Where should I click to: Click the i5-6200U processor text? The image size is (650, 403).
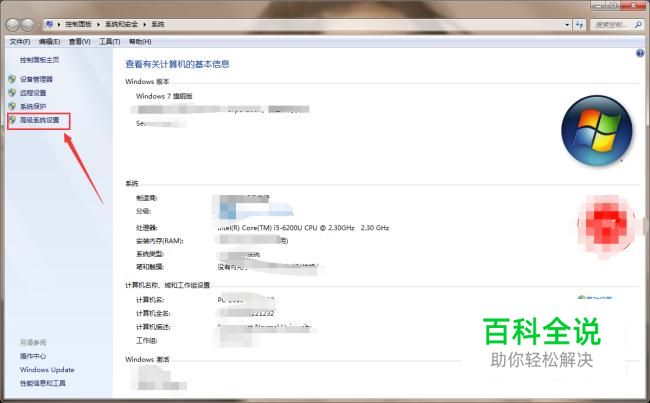[303, 228]
